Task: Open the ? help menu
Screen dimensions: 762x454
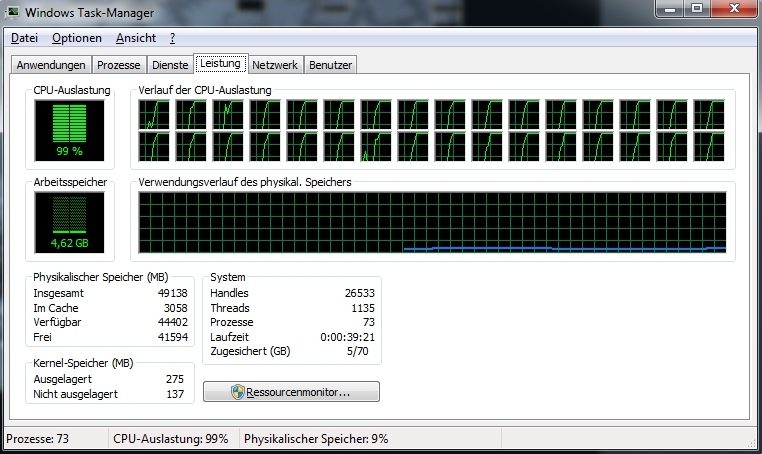Action: 173,38
